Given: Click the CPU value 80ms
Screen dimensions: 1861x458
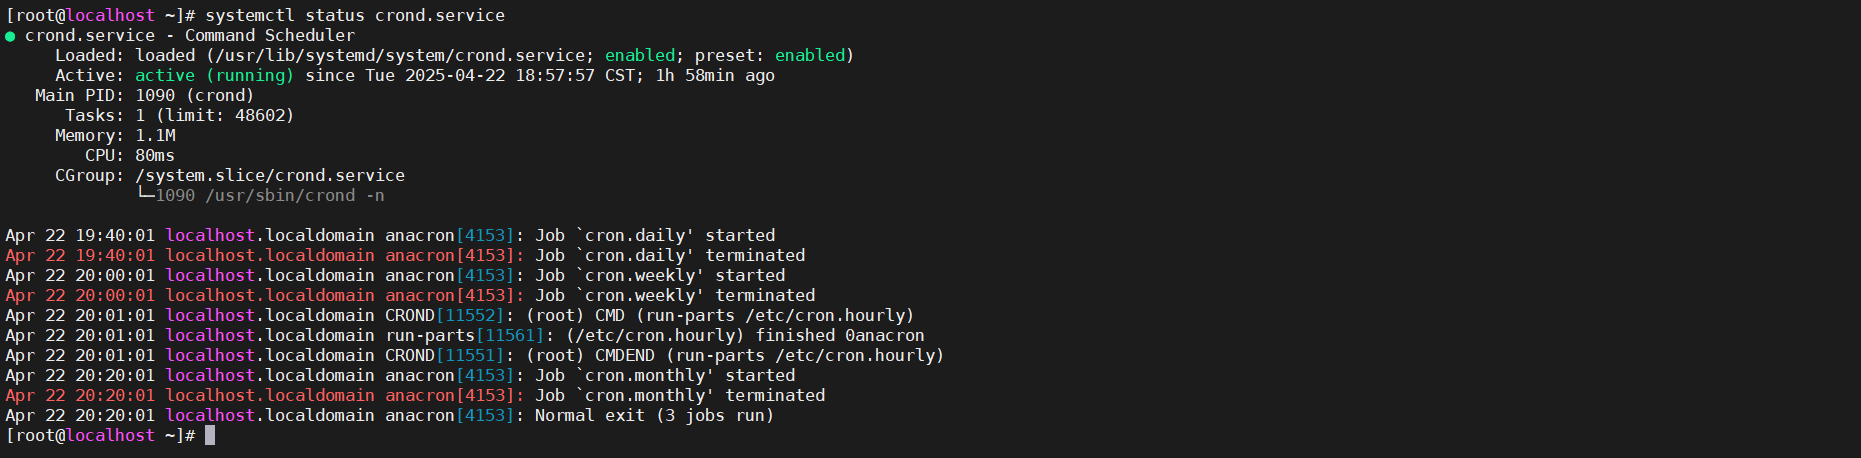Looking at the screenshot, I should click(155, 155).
